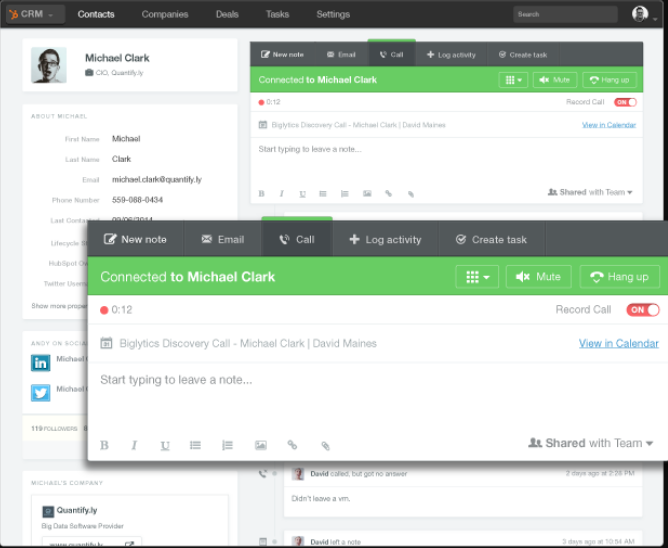Click Mute button in small call bar
668x548 pixels.
point(555,80)
